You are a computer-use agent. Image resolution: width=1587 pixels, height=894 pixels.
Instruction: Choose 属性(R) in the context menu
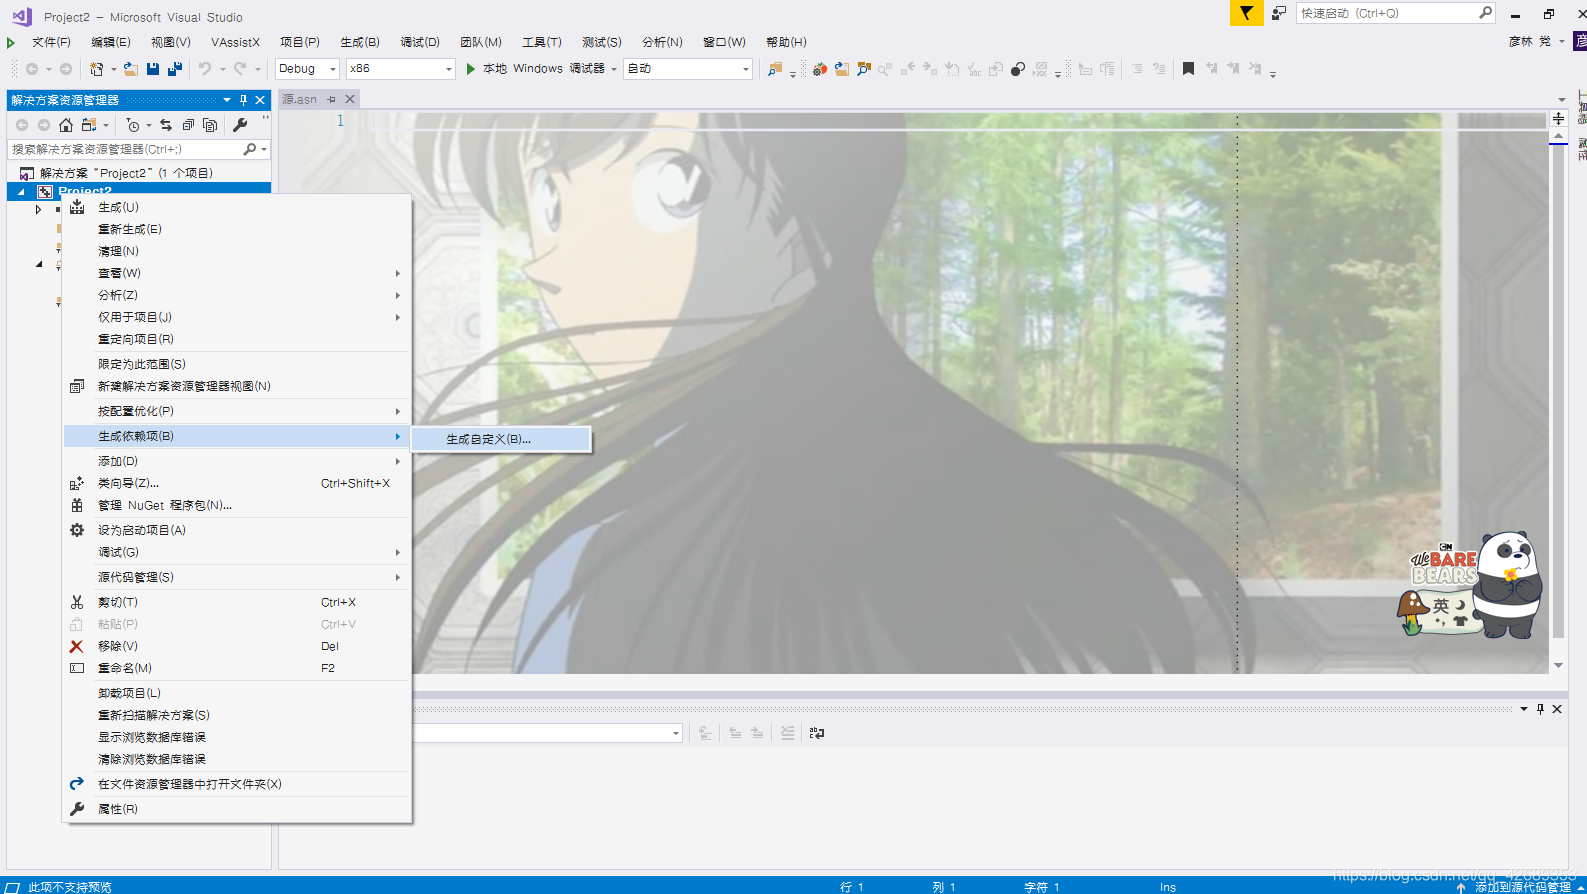[237, 809]
